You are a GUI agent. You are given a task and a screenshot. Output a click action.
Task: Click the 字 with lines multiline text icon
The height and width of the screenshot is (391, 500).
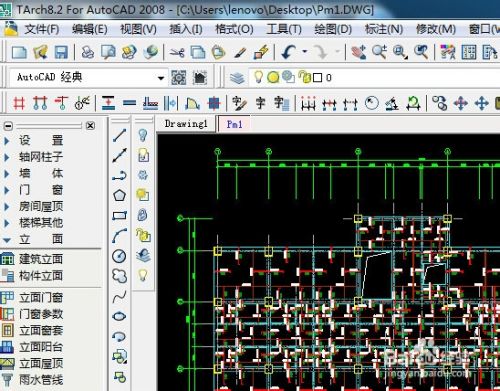(x=282, y=103)
